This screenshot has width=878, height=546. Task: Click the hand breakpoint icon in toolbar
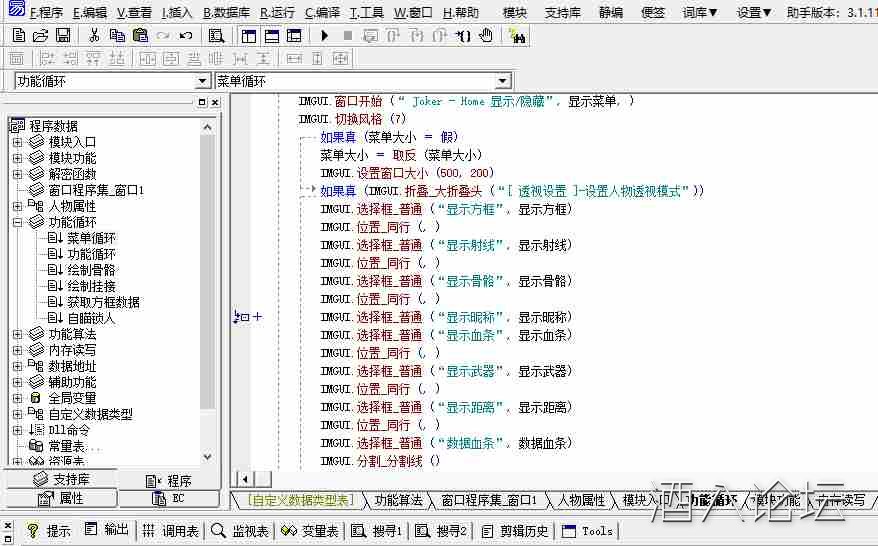(486, 35)
